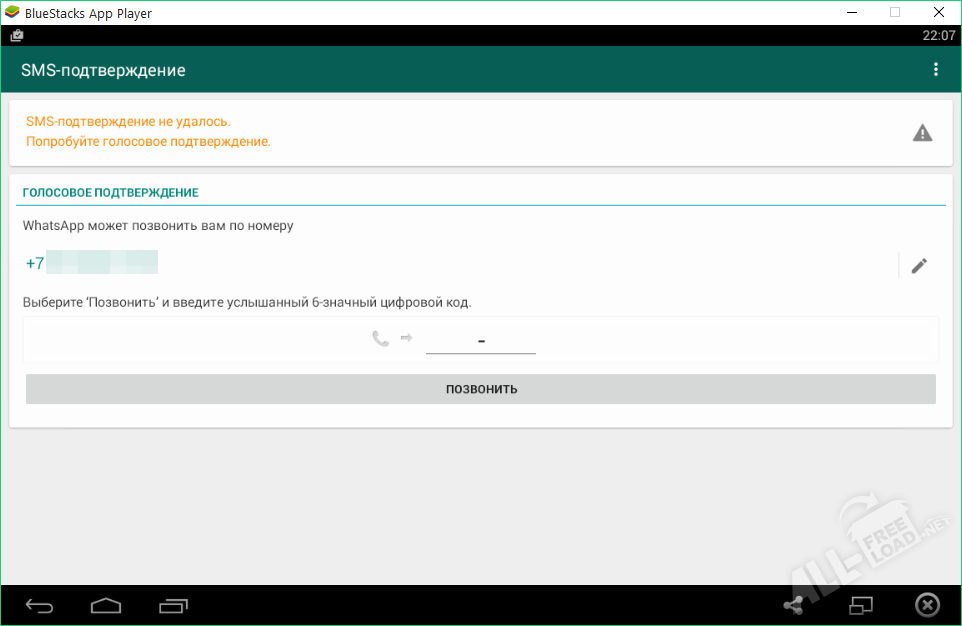The image size is (962, 626).
Task: Click the BlueStacks logo in title bar
Action: tap(13, 13)
